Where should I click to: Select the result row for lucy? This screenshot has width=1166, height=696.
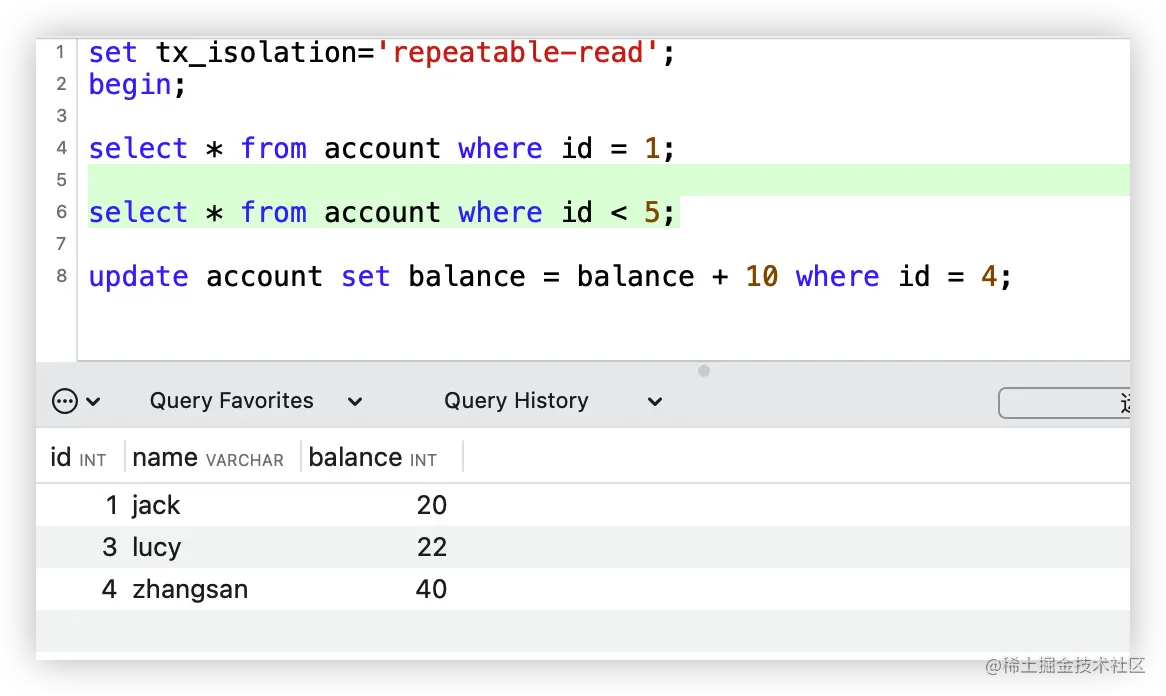click(583, 547)
